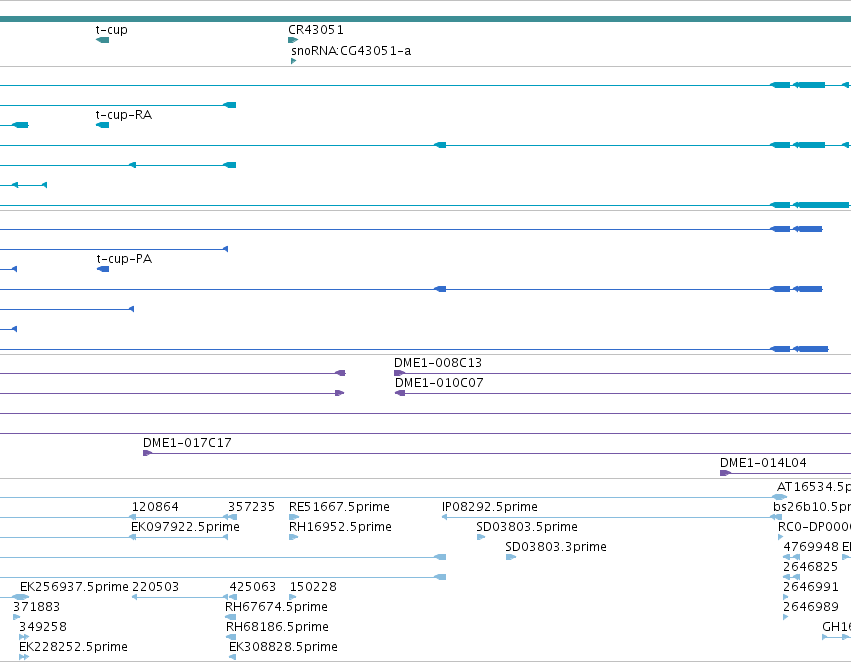Select the EK256937.5prime label
The image size is (851, 662).
[x=74, y=587]
